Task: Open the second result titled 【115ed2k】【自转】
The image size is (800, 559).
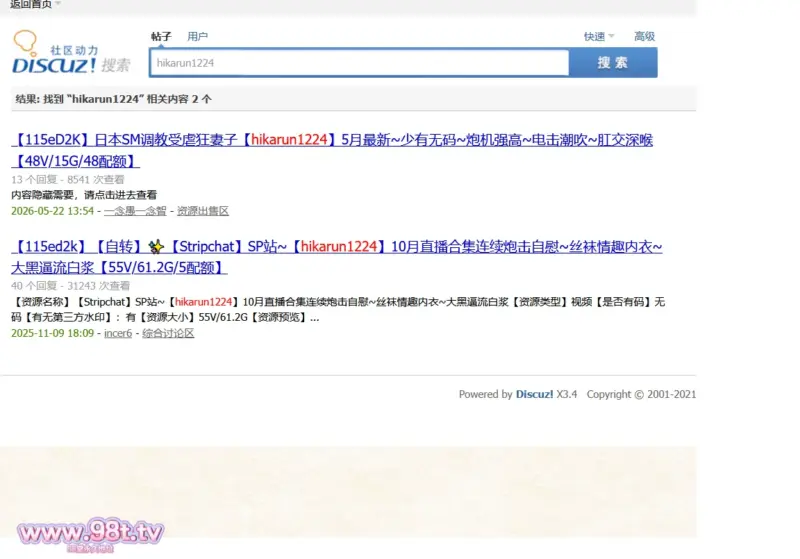Action: point(337,257)
